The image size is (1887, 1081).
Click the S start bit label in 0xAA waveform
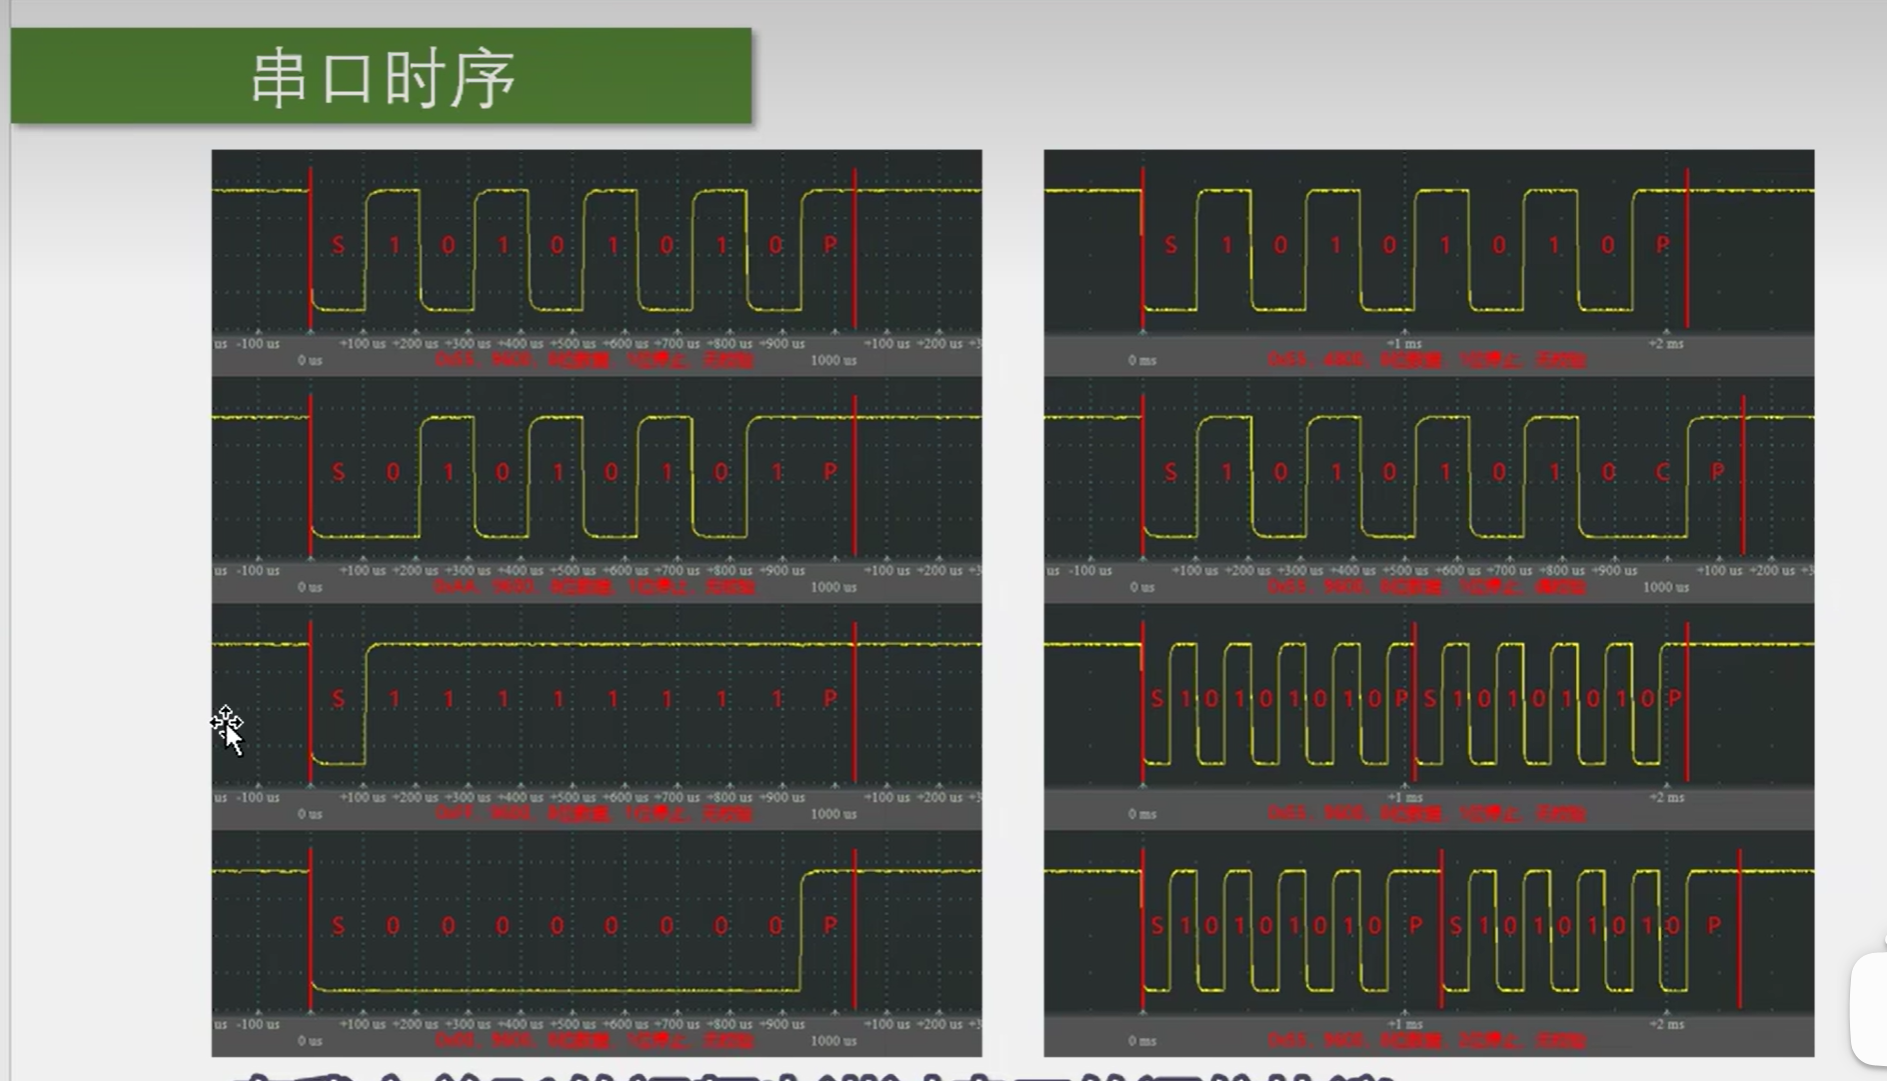coord(338,472)
